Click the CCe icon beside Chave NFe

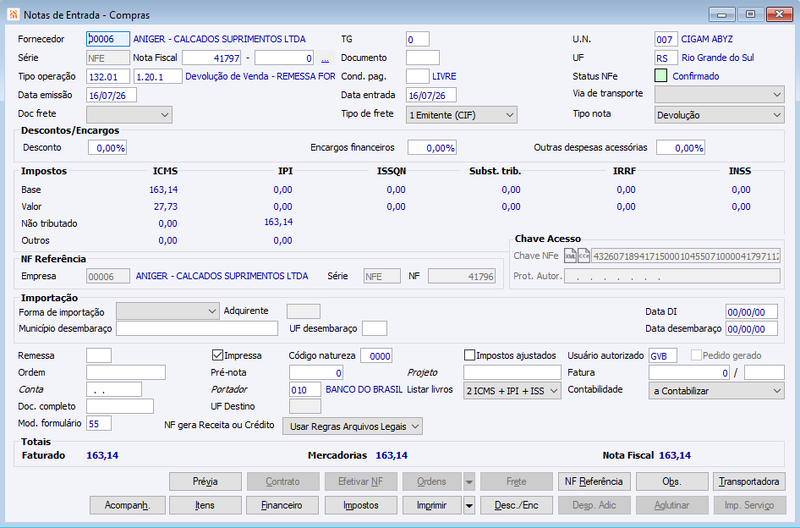tap(583, 256)
